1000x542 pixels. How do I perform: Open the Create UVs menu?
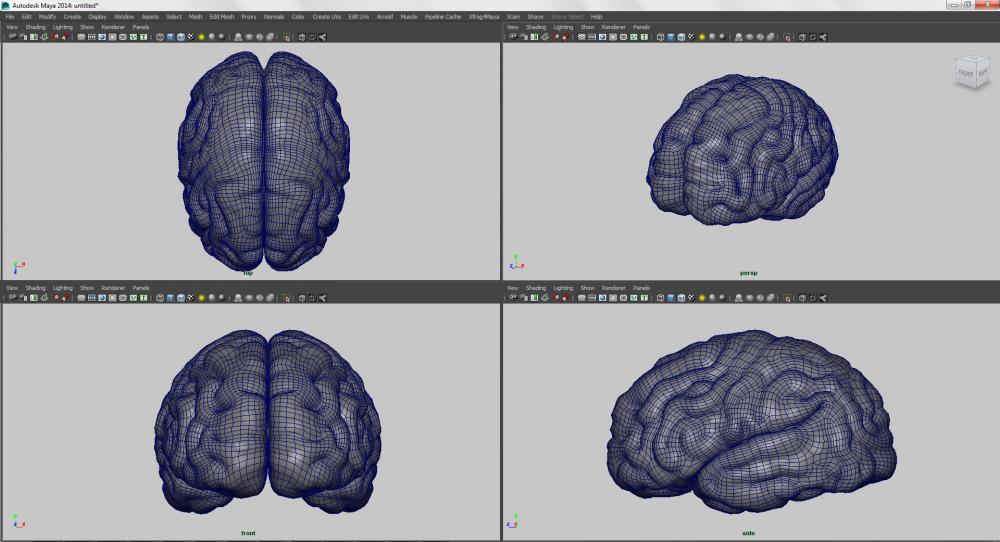[x=326, y=17]
